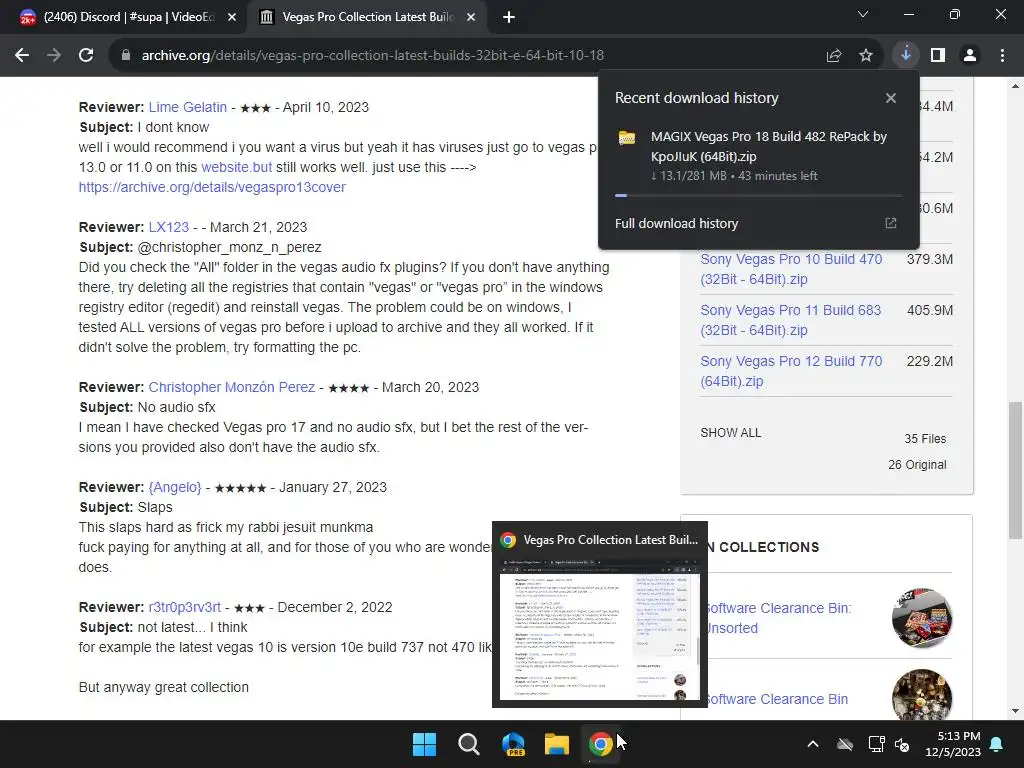Click the zip folder icon in downloads
The width and height of the screenshot is (1024, 768).
(x=627, y=138)
